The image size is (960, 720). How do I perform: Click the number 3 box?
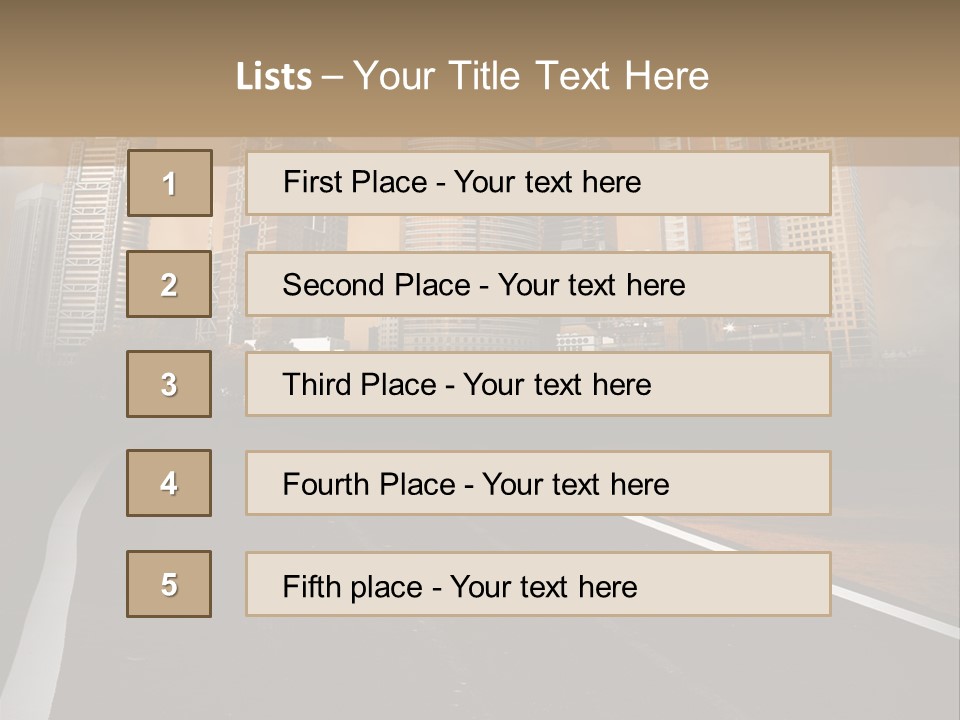[x=169, y=384]
